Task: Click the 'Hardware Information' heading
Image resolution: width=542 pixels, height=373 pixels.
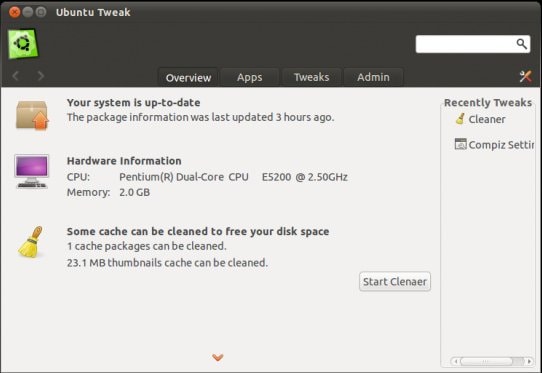Action: pyautogui.click(x=124, y=161)
